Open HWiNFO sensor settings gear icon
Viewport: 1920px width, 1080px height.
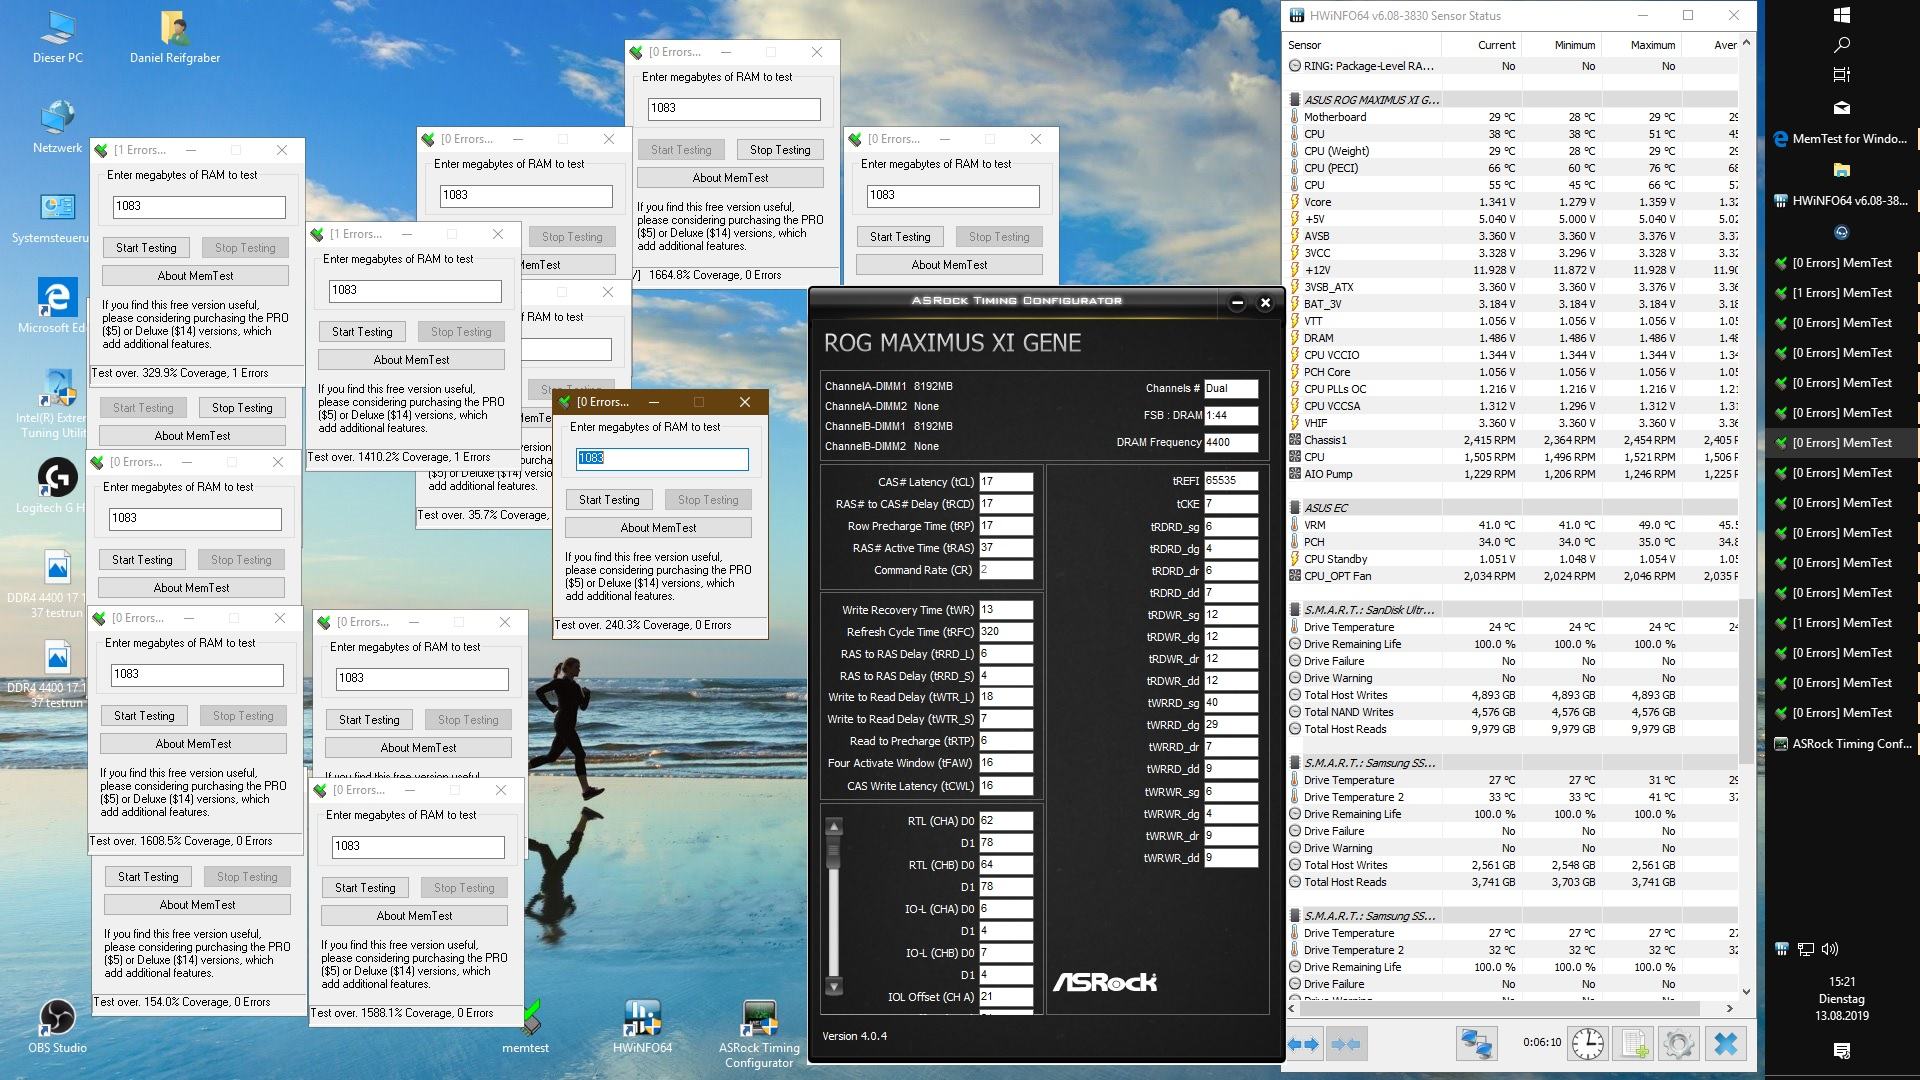click(x=1679, y=1044)
